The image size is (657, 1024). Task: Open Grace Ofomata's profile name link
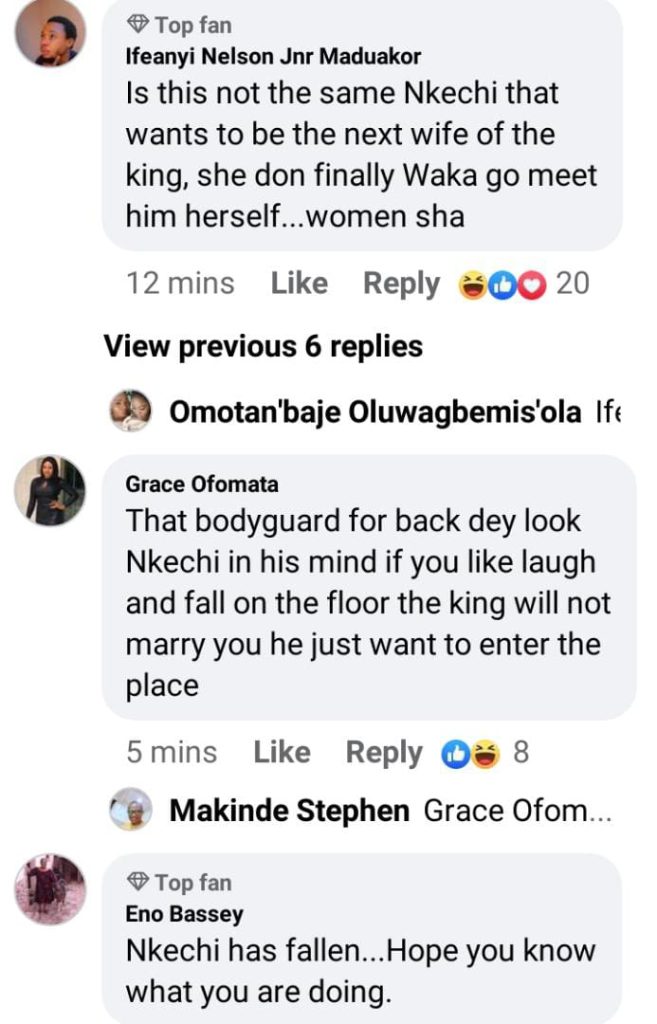point(202,484)
